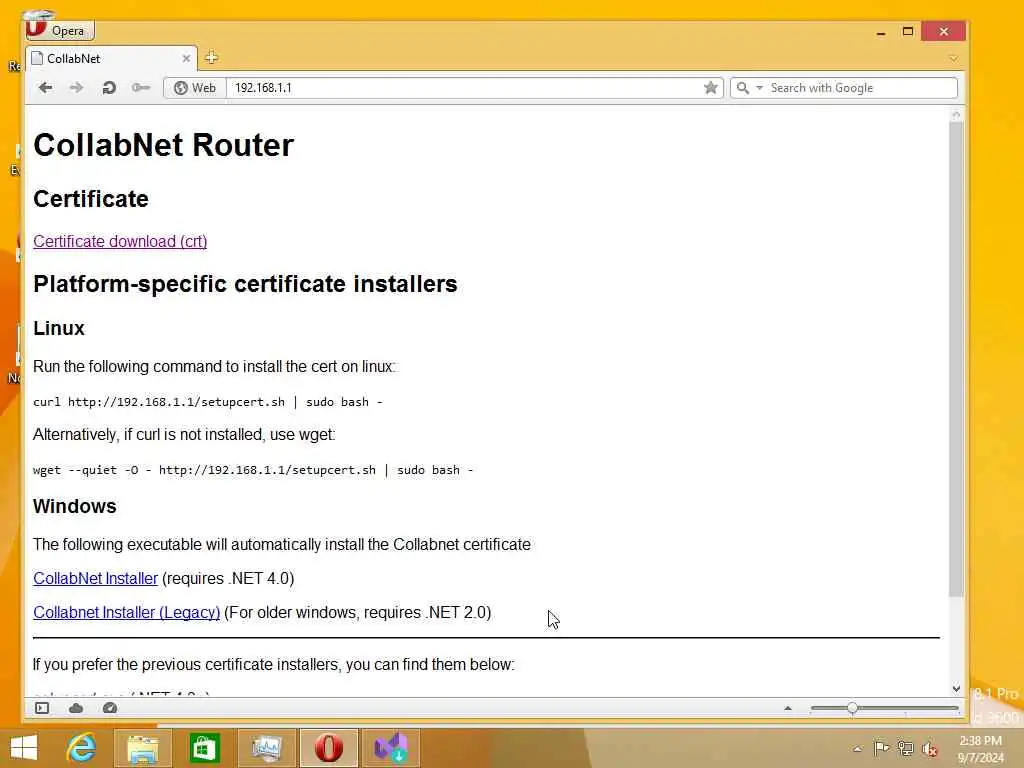Screen dimensions: 1024x768
Task: Open the Collabnet Installer (Legacy) link
Action: point(127,613)
